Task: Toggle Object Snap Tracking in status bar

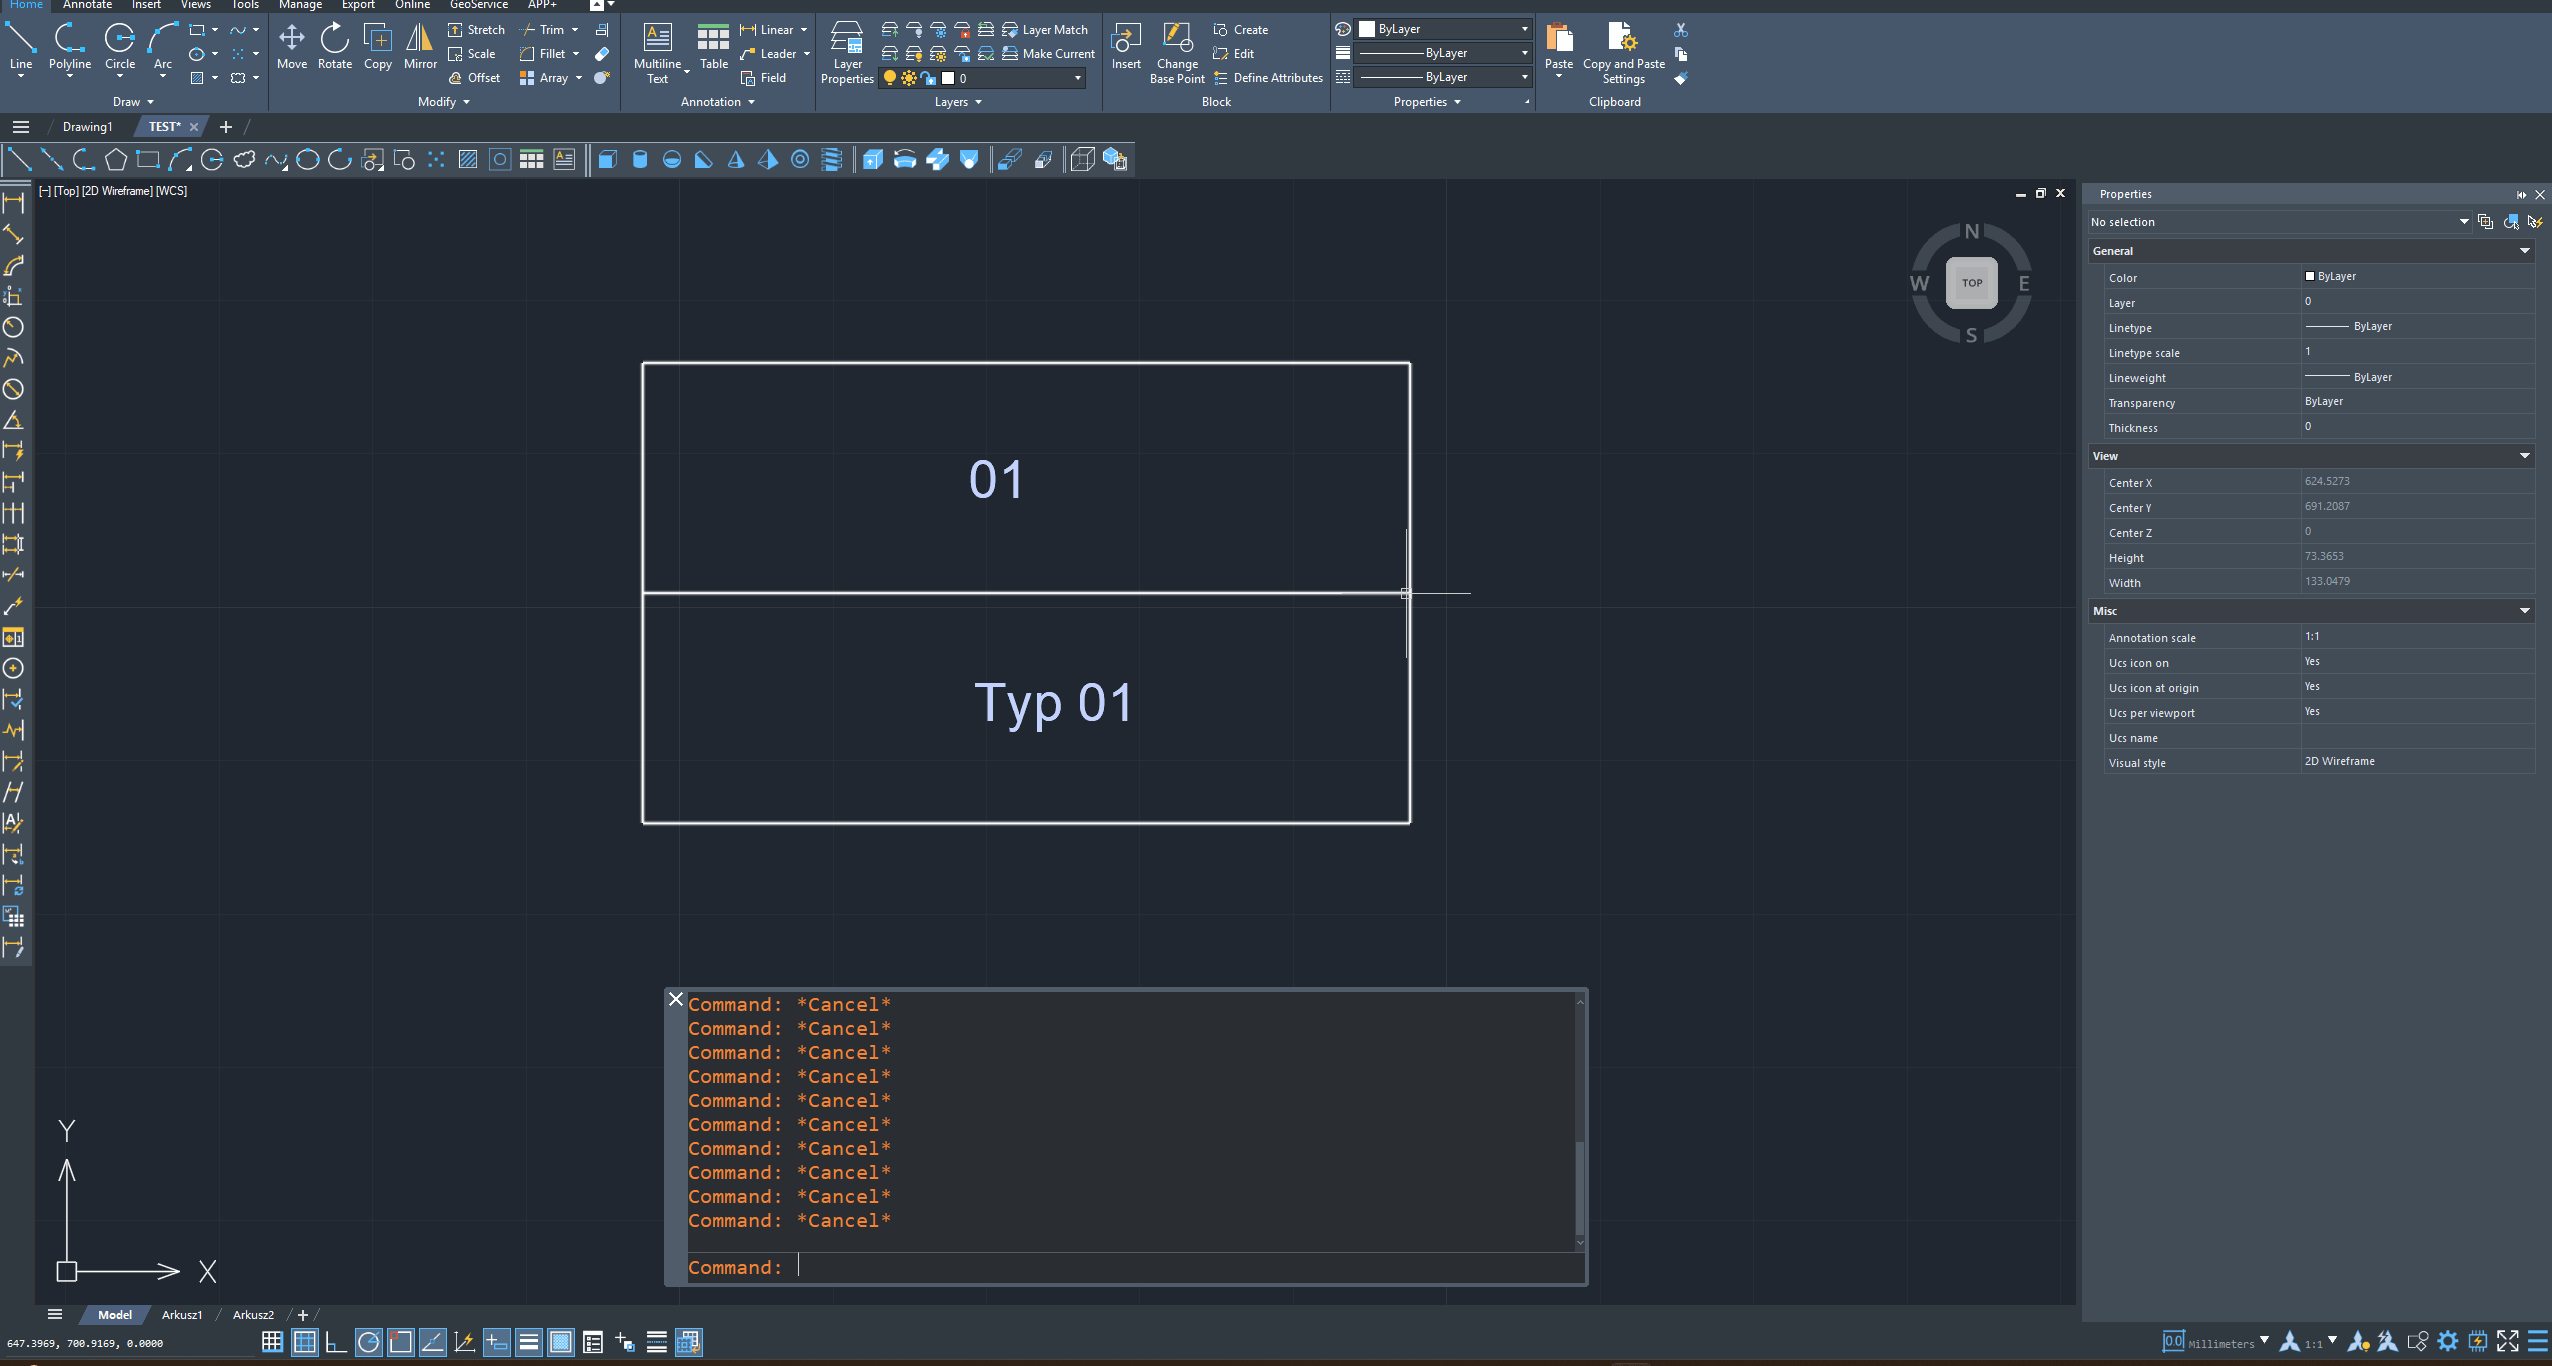Action: tap(432, 1342)
